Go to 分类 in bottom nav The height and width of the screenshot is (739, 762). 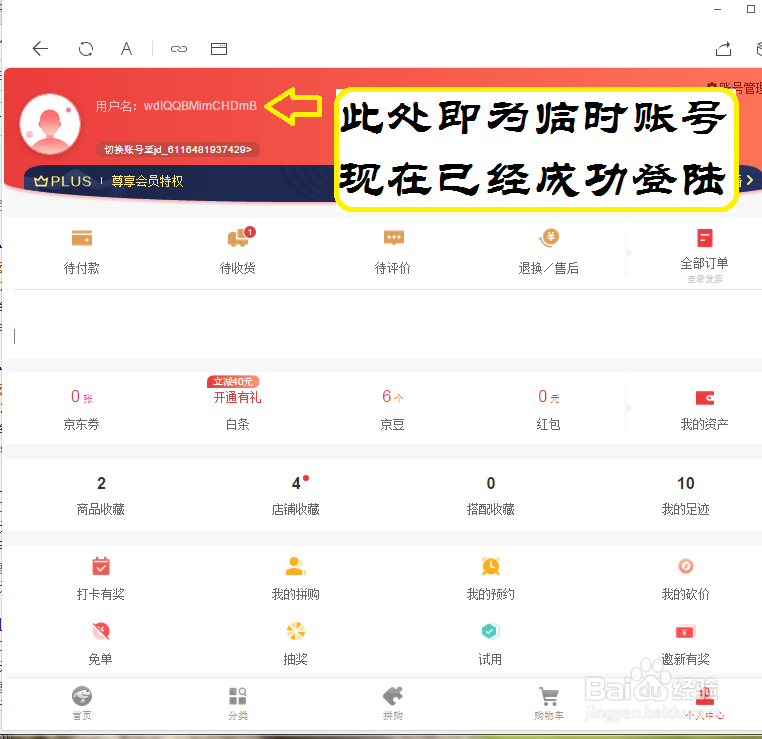[x=238, y=703]
